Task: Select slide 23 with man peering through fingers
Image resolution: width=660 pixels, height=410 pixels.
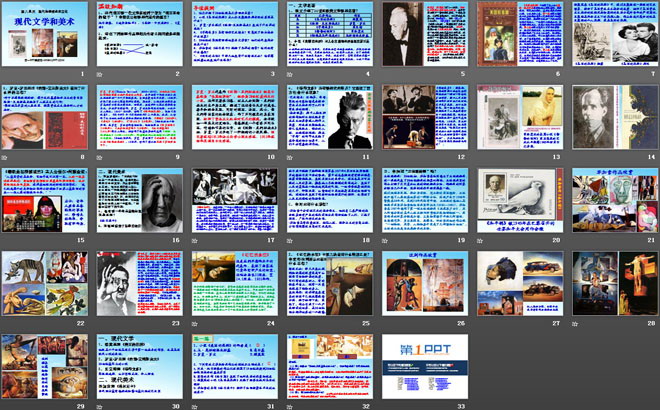Action: click(x=140, y=283)
